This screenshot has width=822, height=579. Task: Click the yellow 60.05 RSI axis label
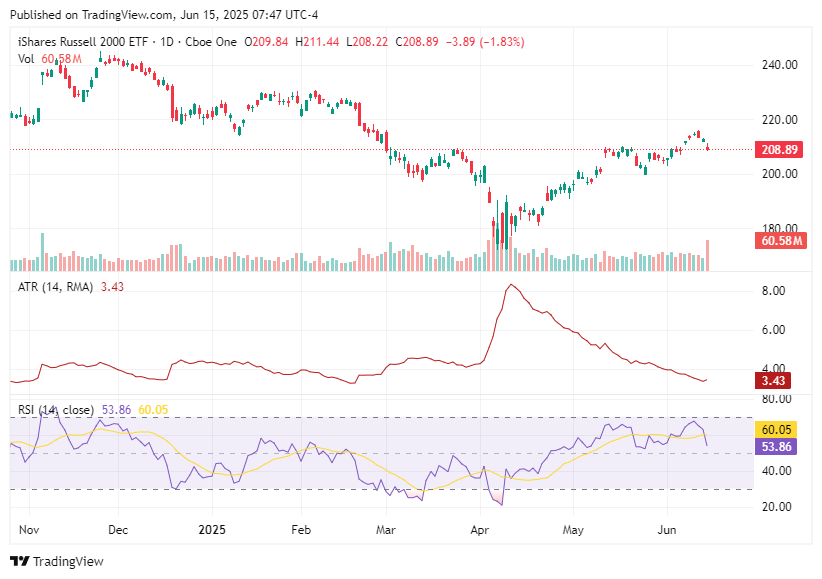[x=776, y=430]
